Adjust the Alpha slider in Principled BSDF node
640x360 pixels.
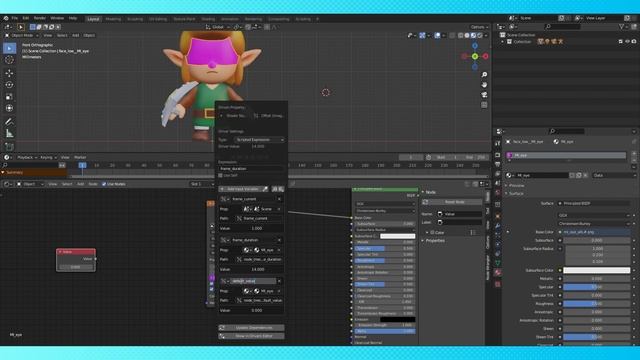click(384, 331)
